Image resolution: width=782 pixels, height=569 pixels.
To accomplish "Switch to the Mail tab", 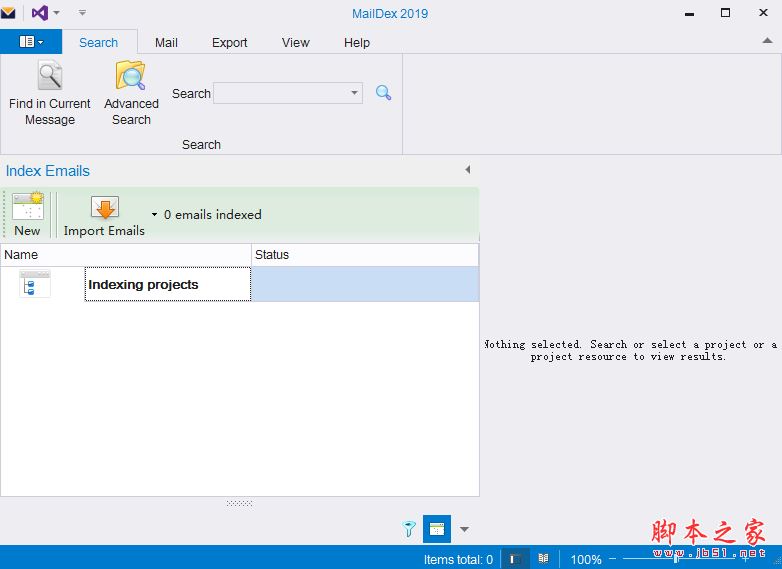I will [x=166, y=43].
